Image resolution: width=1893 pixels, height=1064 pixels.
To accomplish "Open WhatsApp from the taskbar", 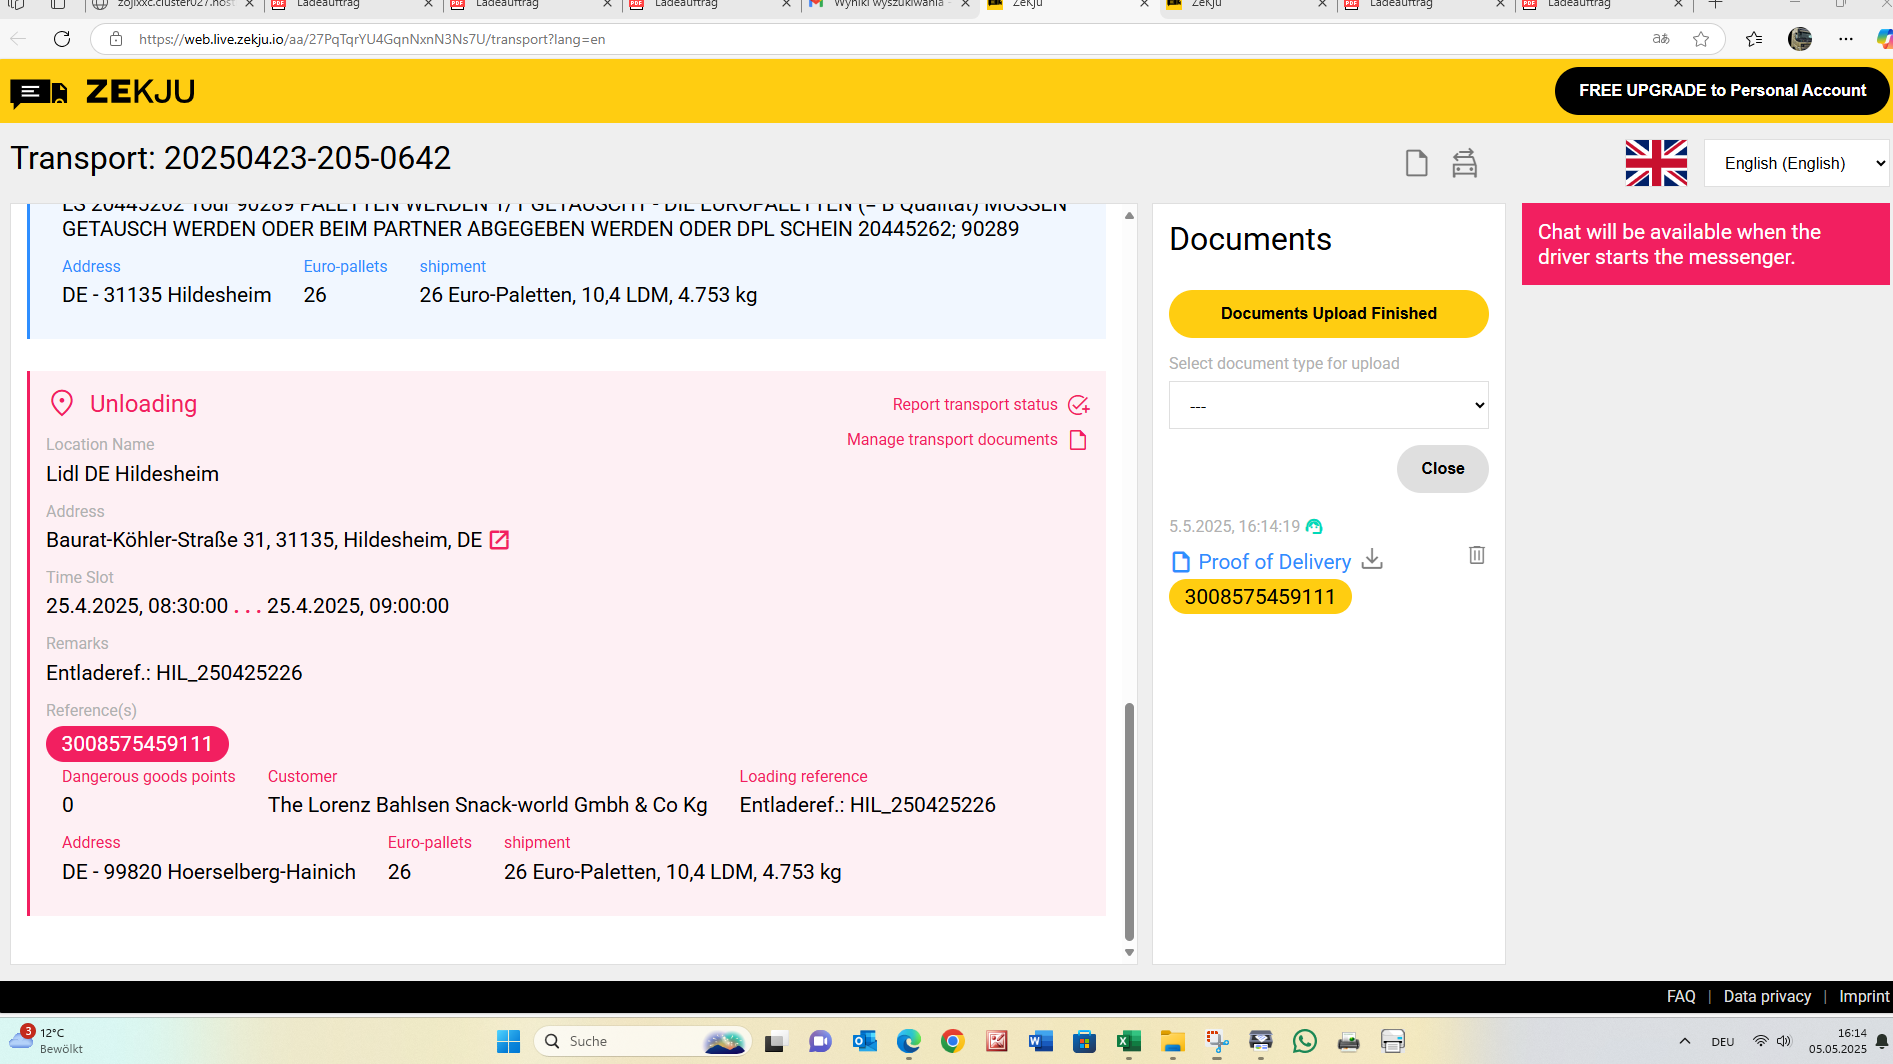I will (x=1304, y=1041).
